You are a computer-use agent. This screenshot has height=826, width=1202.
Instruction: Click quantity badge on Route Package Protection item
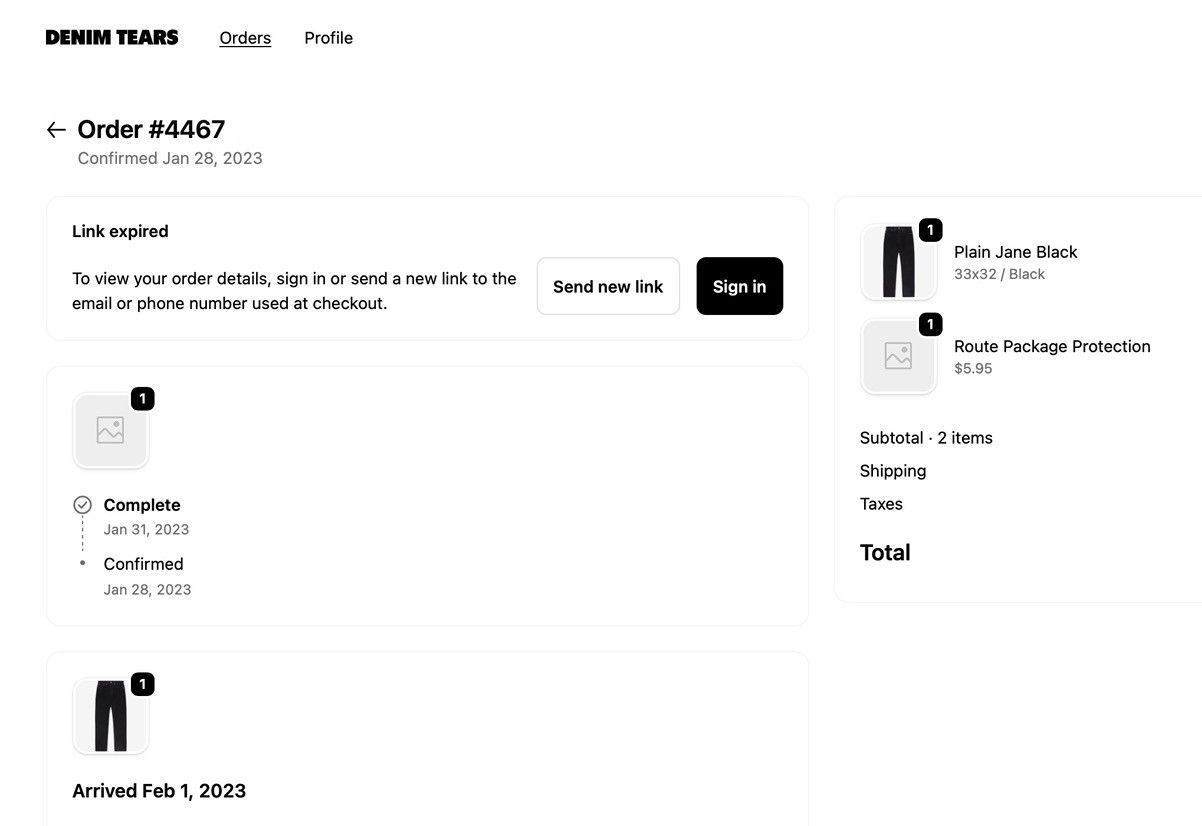click(930, 325)
